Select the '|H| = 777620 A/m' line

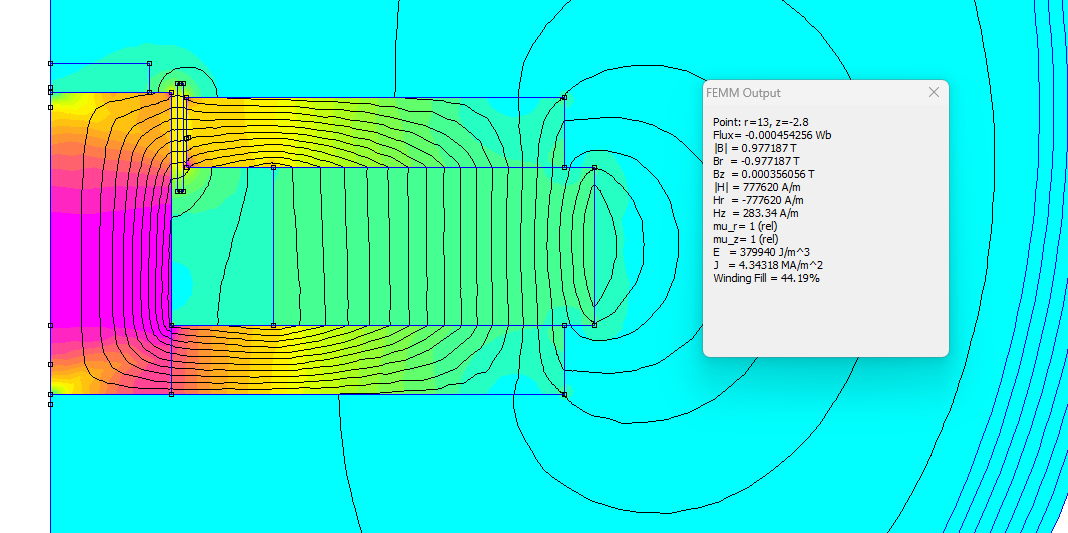[x=755, y=187]
